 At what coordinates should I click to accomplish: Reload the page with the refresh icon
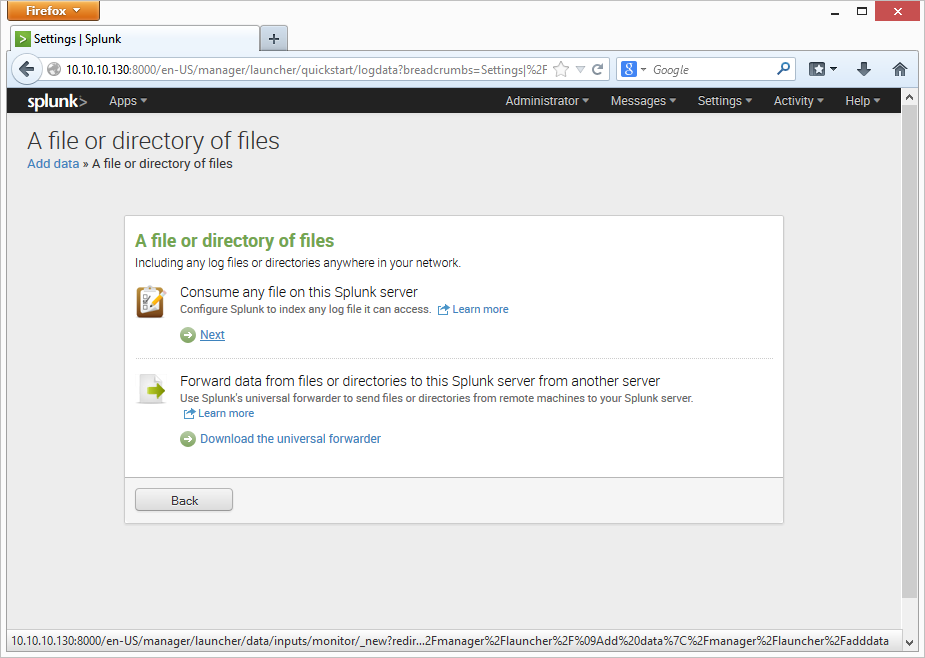[x=598, y=70]
